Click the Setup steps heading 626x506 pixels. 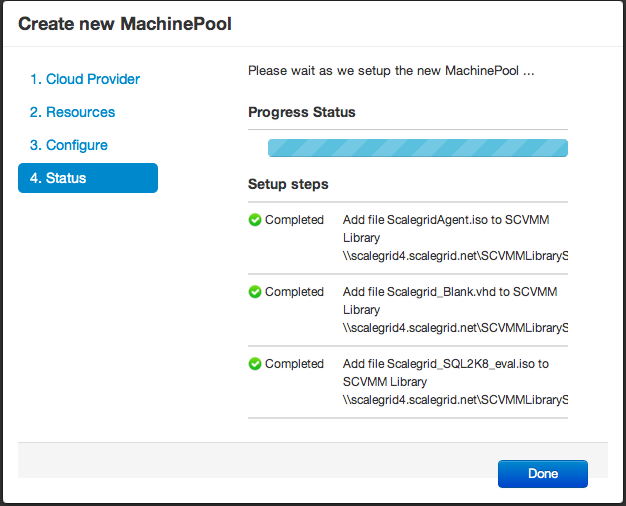pos(288,184)
